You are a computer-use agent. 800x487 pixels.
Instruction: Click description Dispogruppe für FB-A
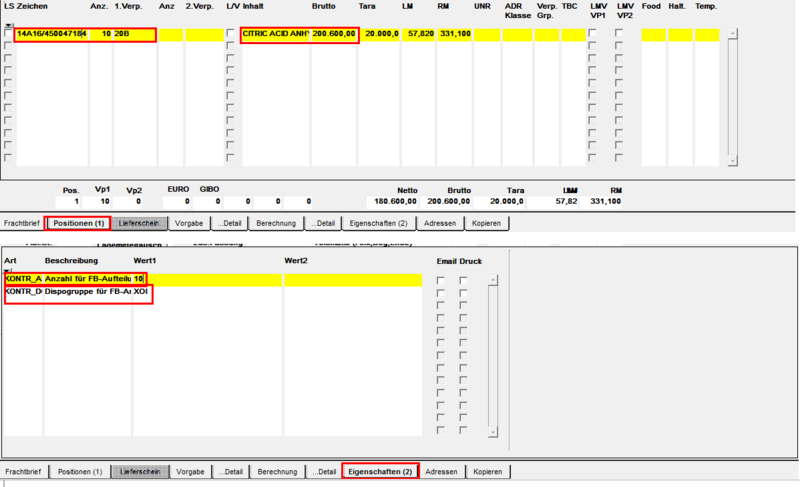click(x=88, y=292)
